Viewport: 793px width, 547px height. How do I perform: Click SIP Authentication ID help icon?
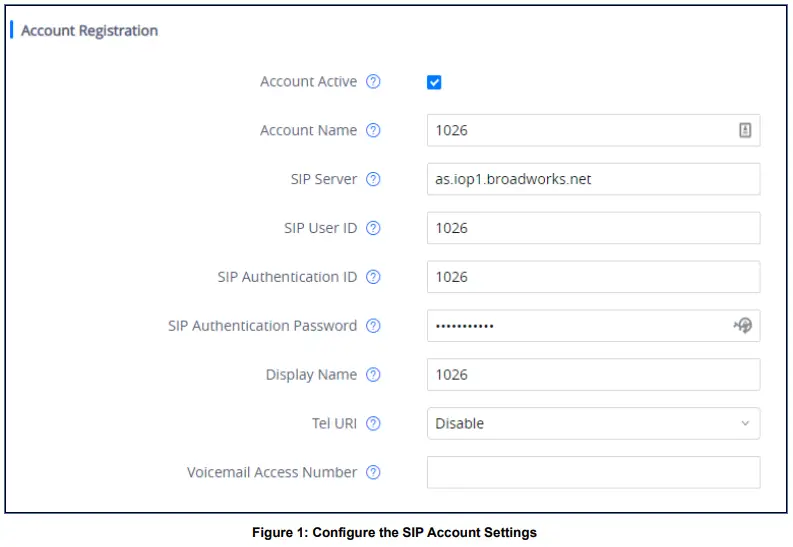(x=373, y=277)
